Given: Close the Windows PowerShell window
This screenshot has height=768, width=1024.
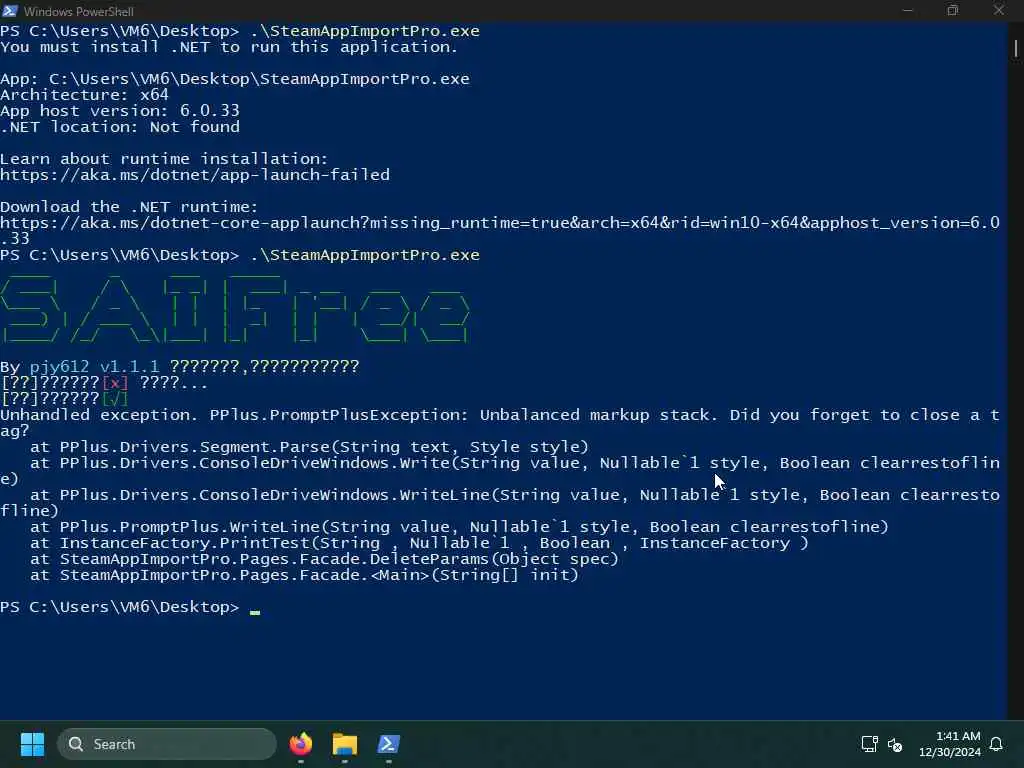Looking at the screenshot, I should pos(999,10).
